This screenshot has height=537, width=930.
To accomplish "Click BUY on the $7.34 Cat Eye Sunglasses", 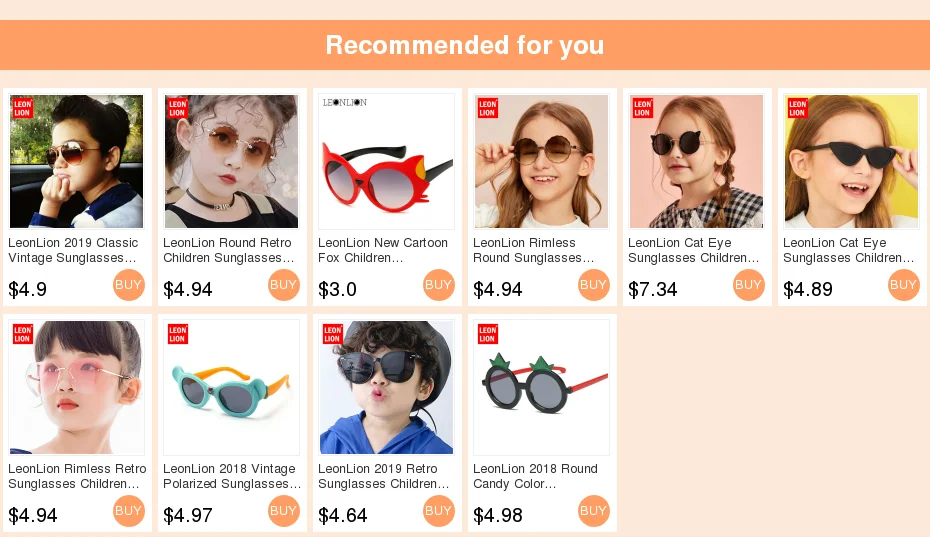I will coord(749,285).
